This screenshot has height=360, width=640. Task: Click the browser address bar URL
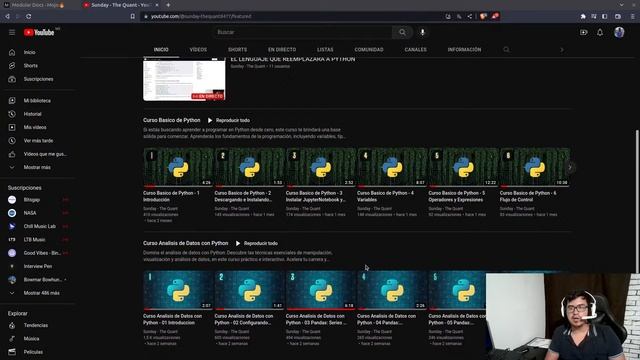point(201,16)
